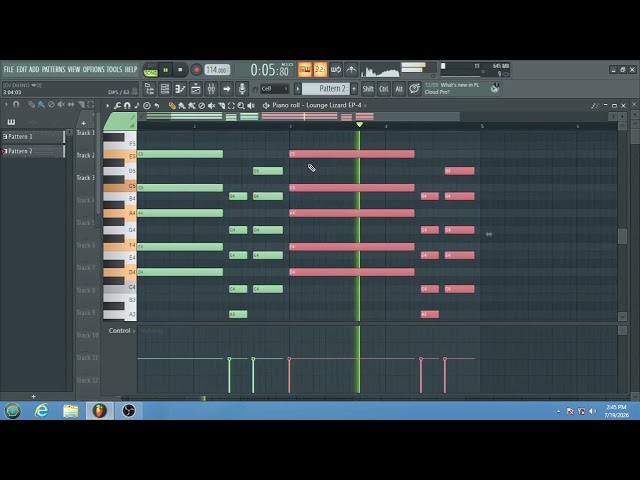640x480 pixels.
Task: Select Pattern 1 in the picker
Action: tap(33, 137)
